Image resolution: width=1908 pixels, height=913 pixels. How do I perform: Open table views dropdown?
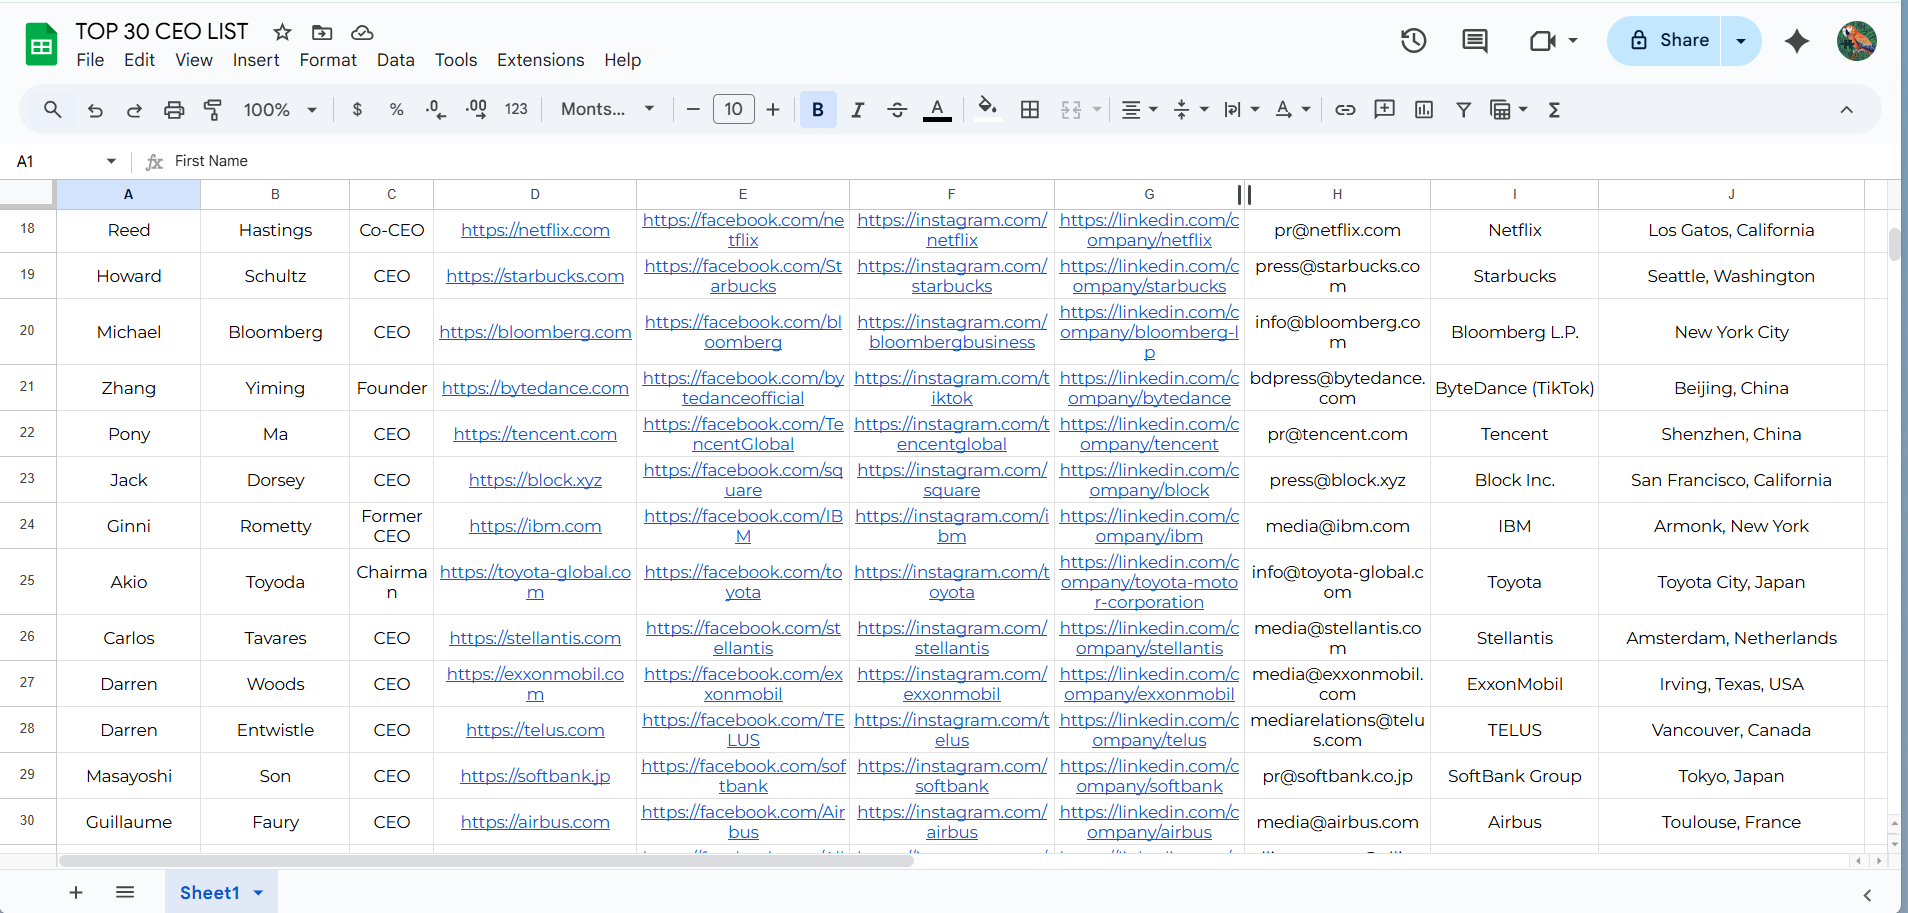(1509, 110)
